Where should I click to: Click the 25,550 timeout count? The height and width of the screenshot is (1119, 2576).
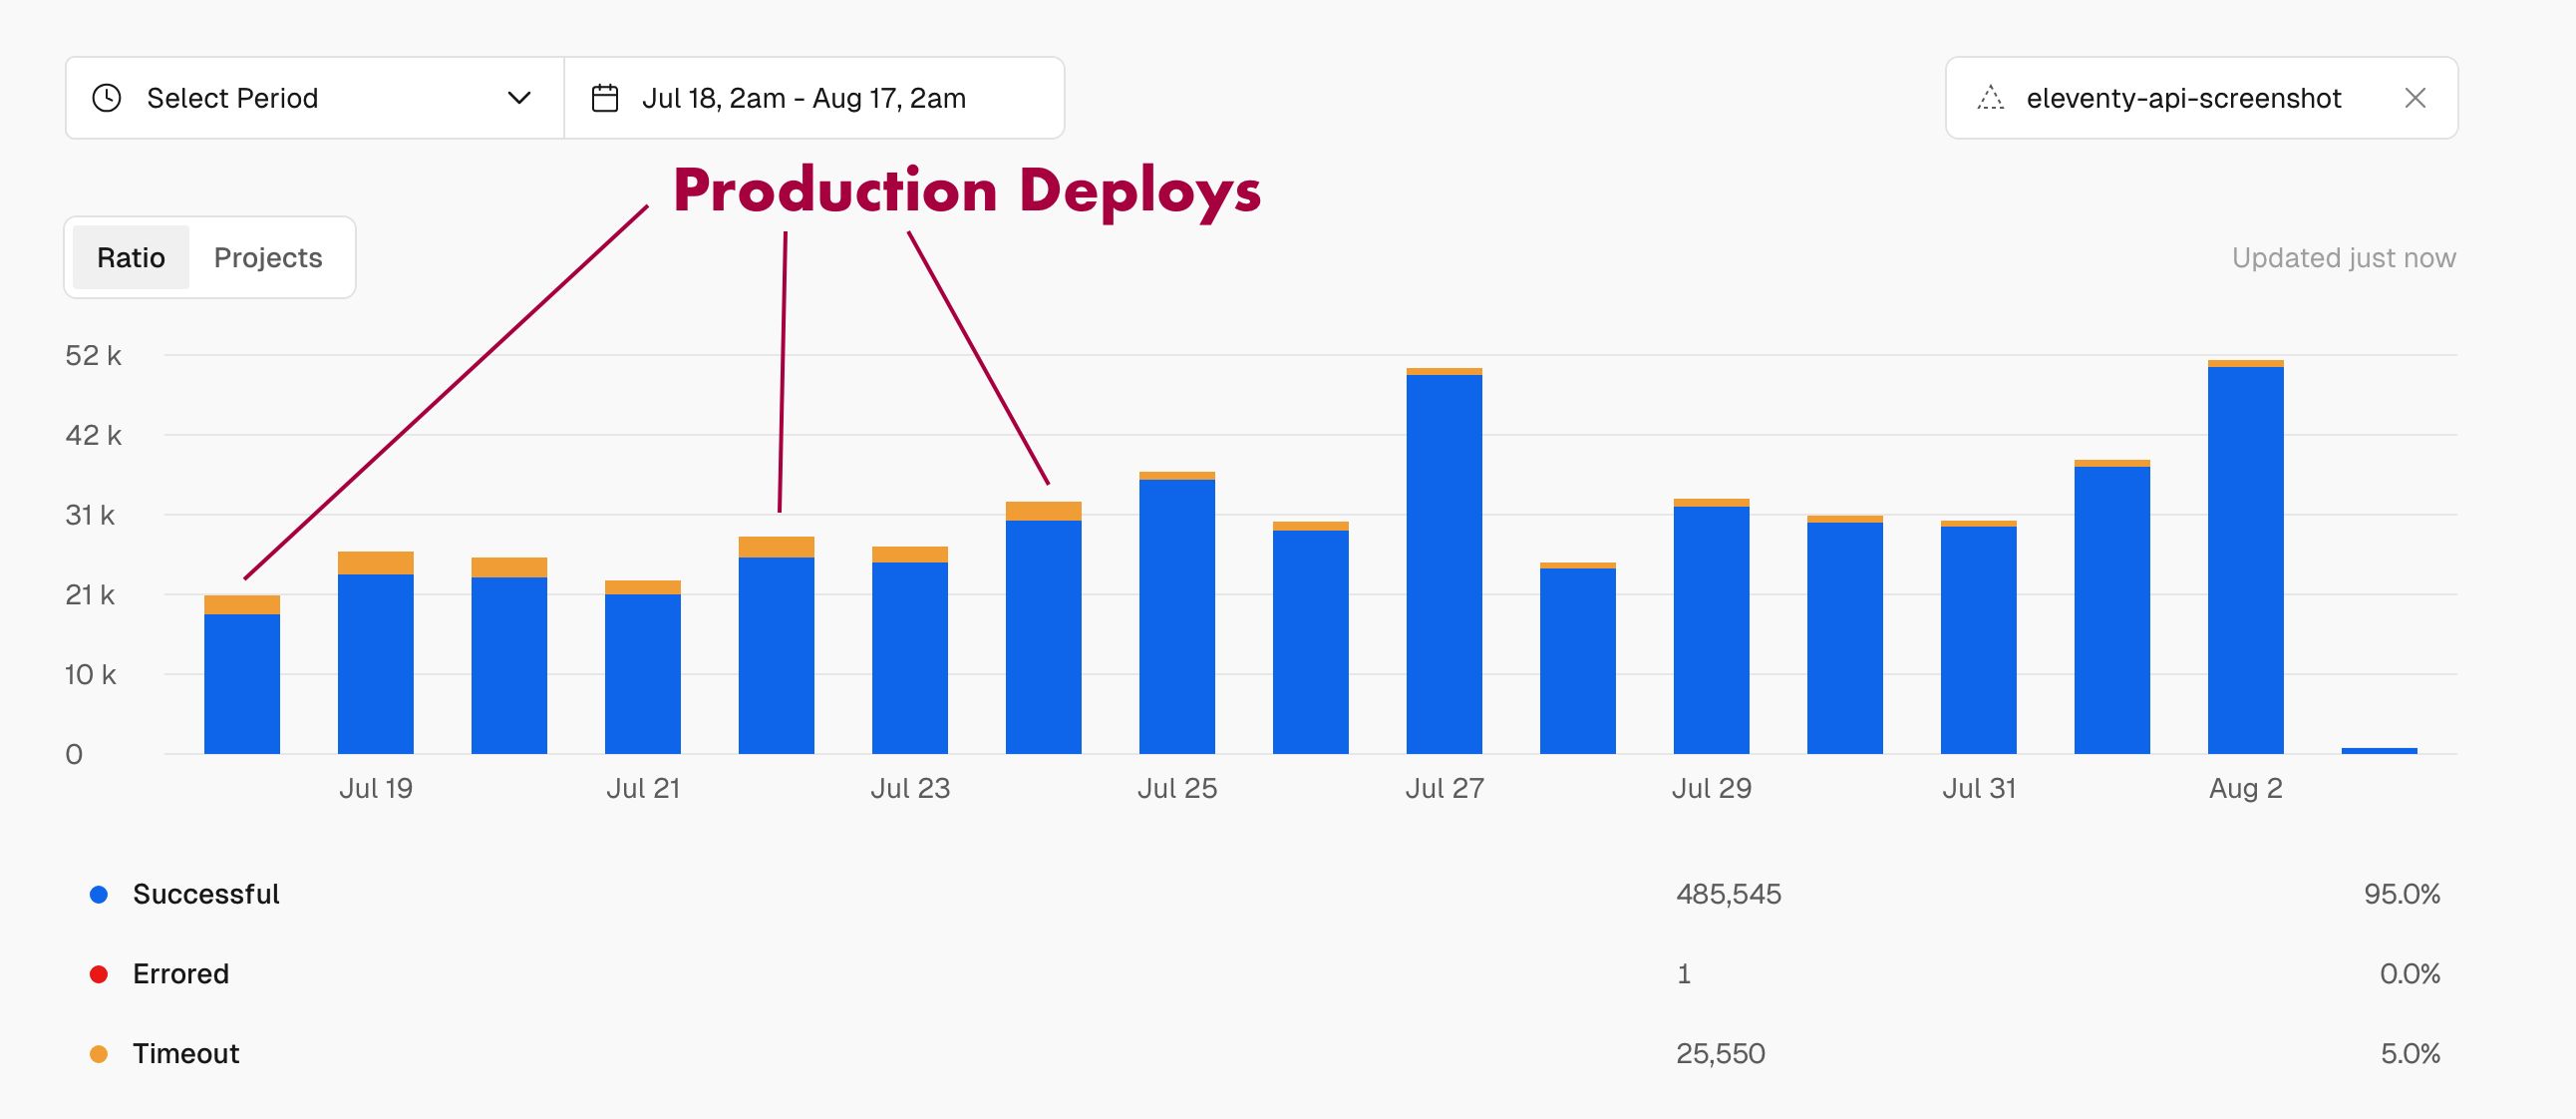click(1721, 1054)
